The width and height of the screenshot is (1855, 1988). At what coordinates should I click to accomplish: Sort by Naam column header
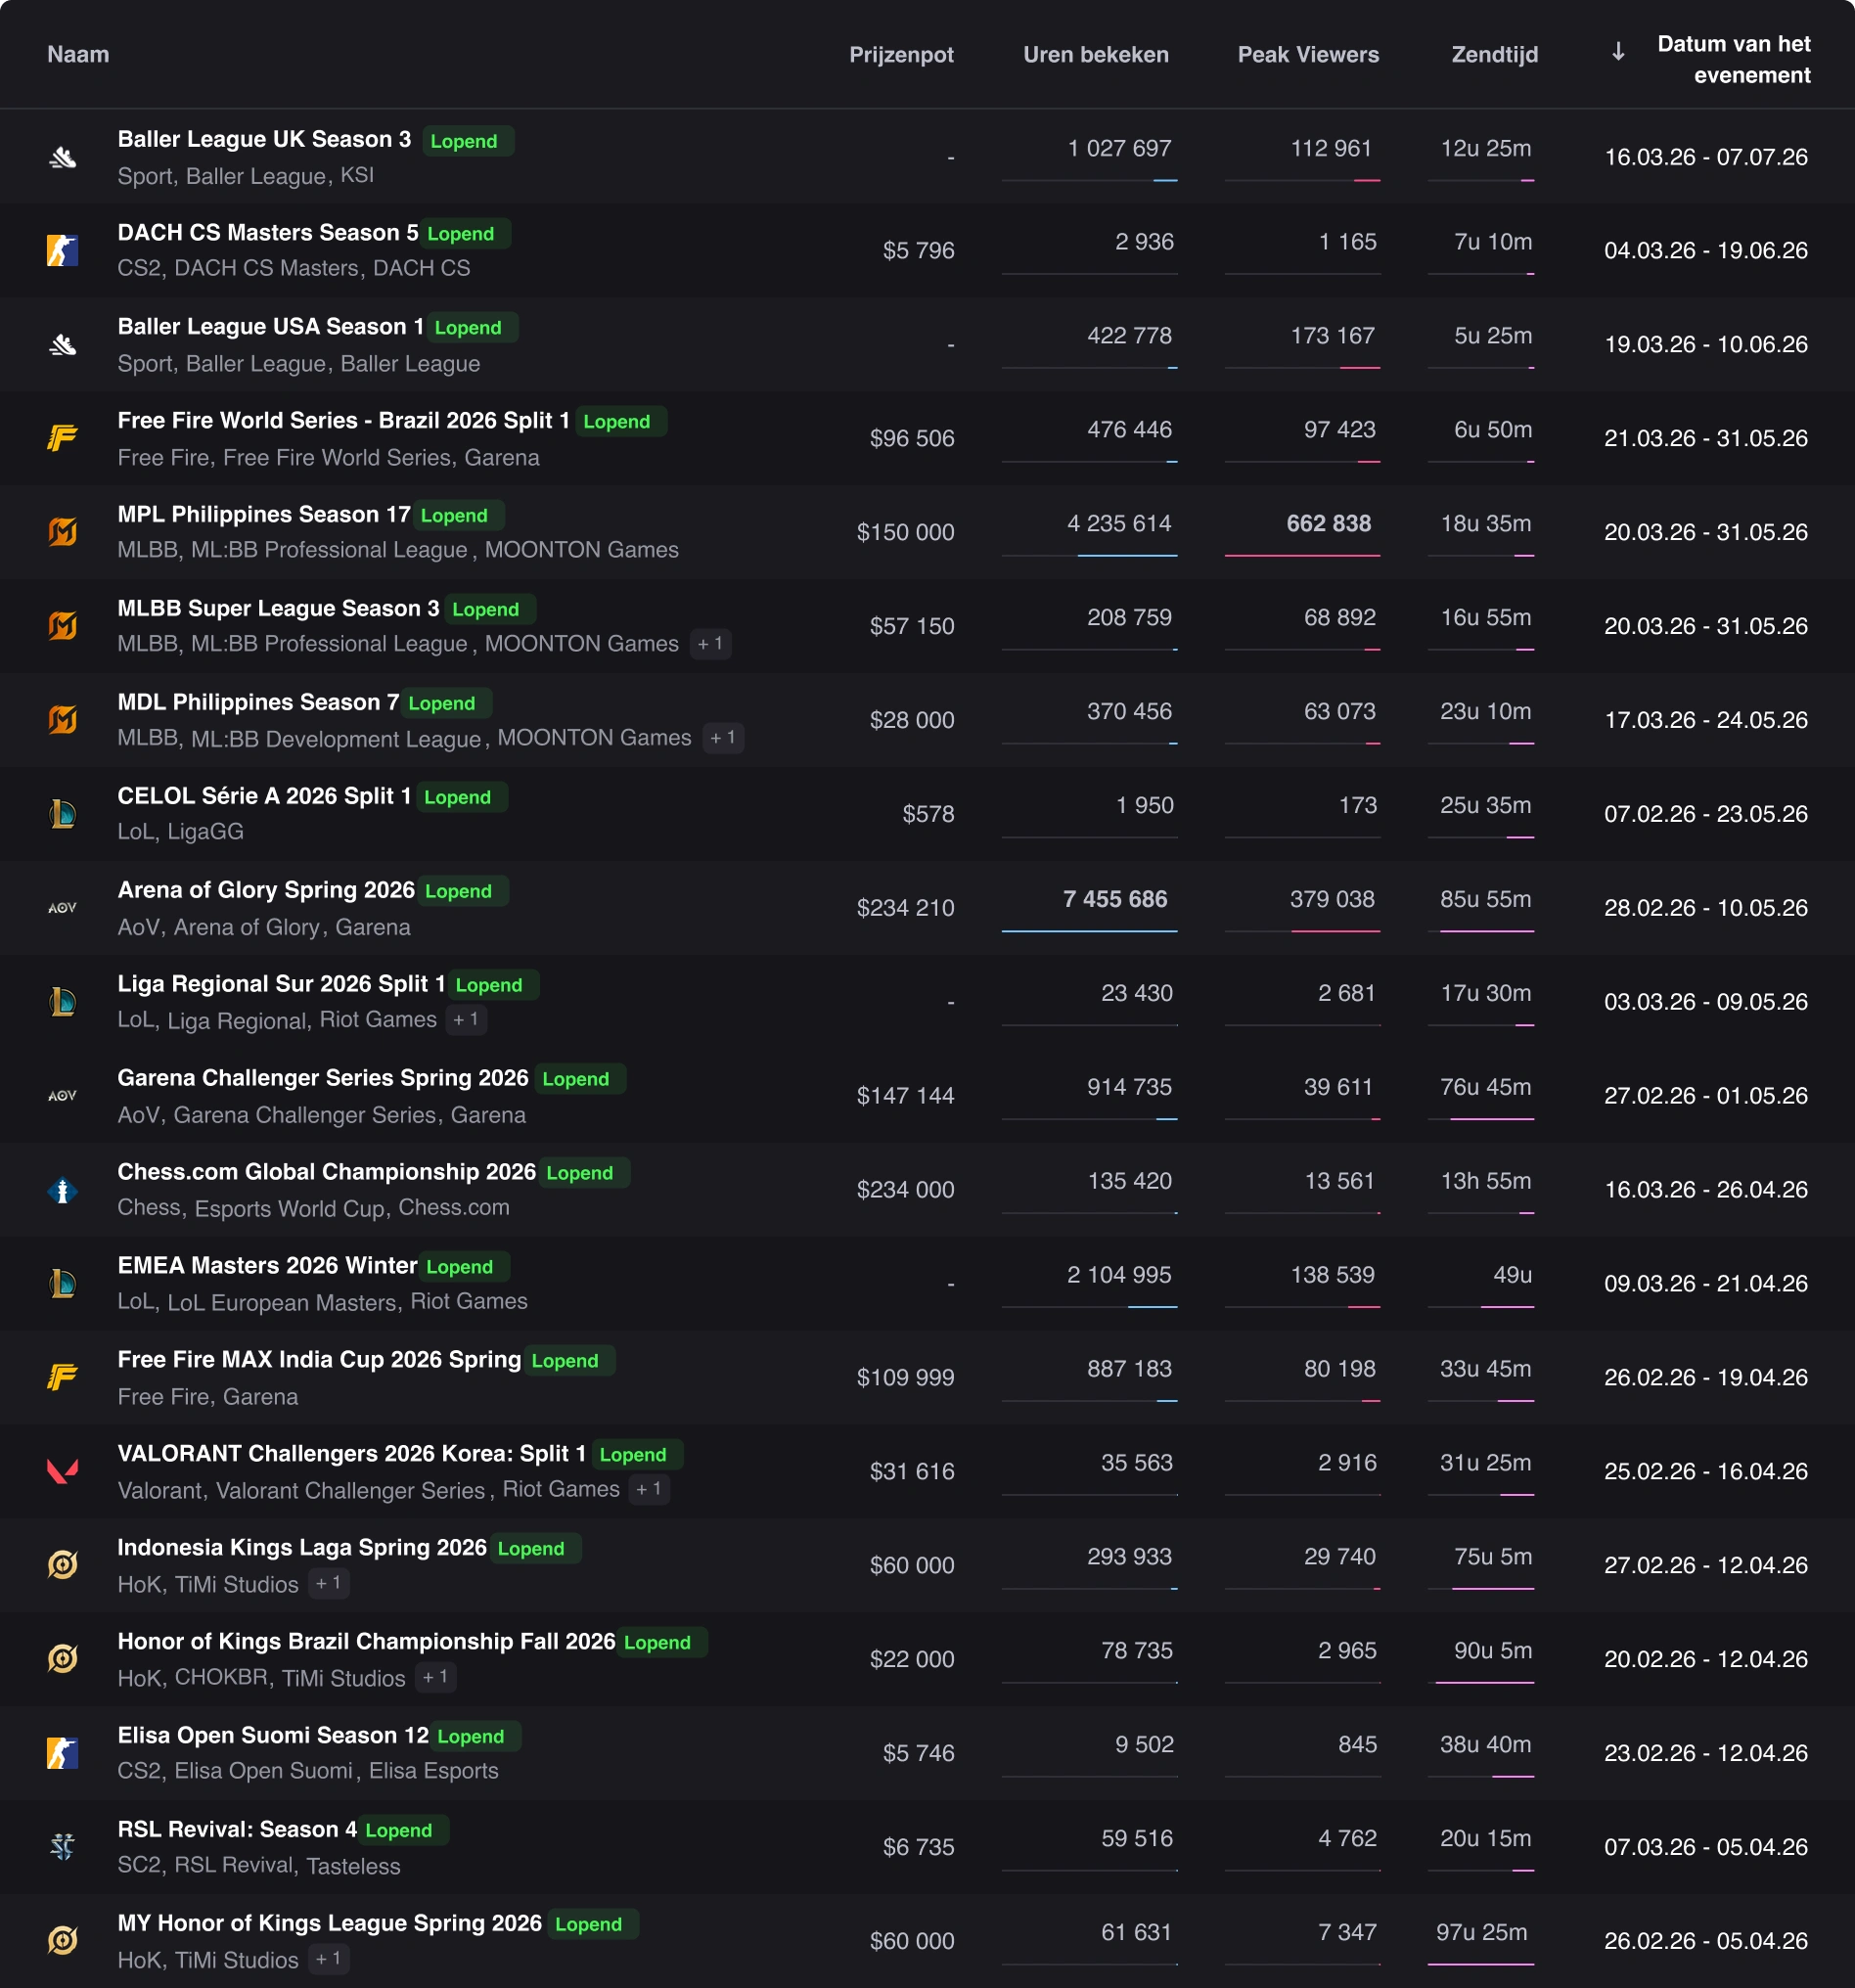pyautogui.click(x=78, y=54)
